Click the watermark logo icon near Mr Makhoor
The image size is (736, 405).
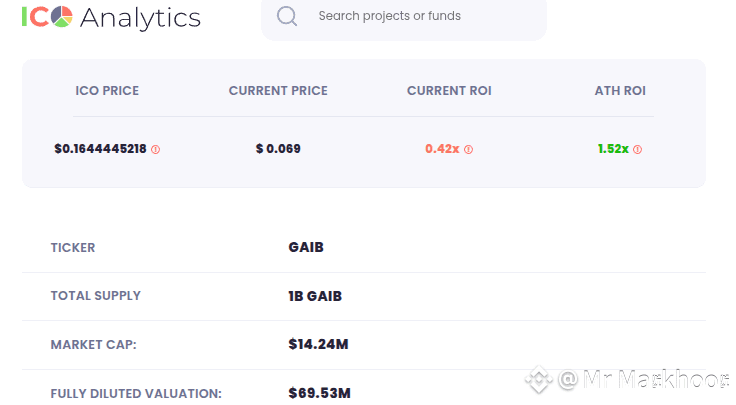540,380
